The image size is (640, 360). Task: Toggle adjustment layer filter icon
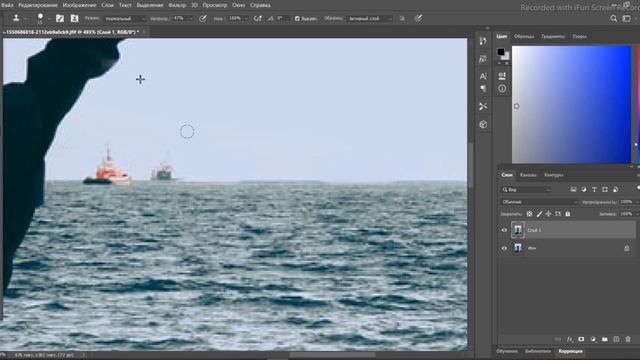(x=584, y=190)
